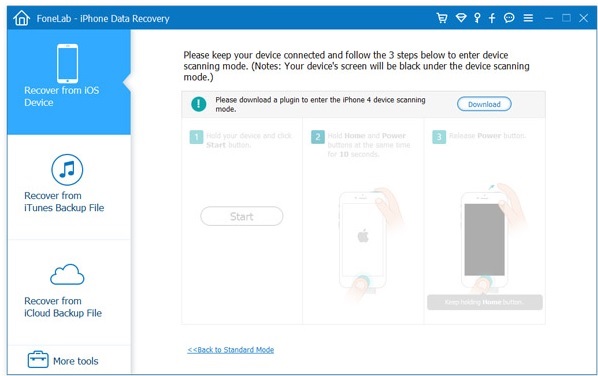Open the hamburger menu icon
Screen dimensions: 598x376
(x=528, y=18)
